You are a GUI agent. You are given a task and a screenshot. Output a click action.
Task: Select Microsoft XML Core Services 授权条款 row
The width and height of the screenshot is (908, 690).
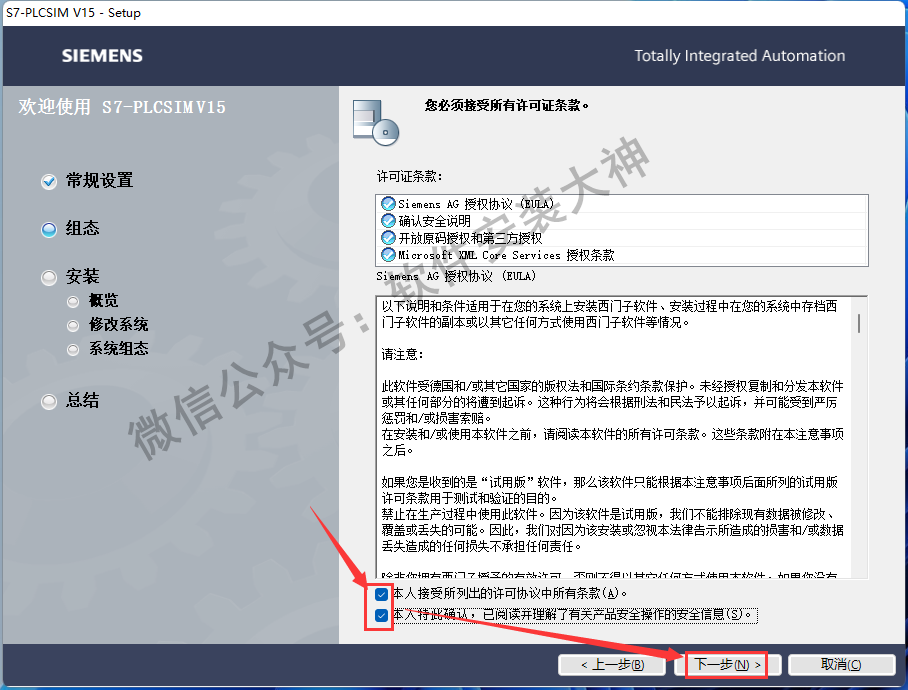[622, 254]
